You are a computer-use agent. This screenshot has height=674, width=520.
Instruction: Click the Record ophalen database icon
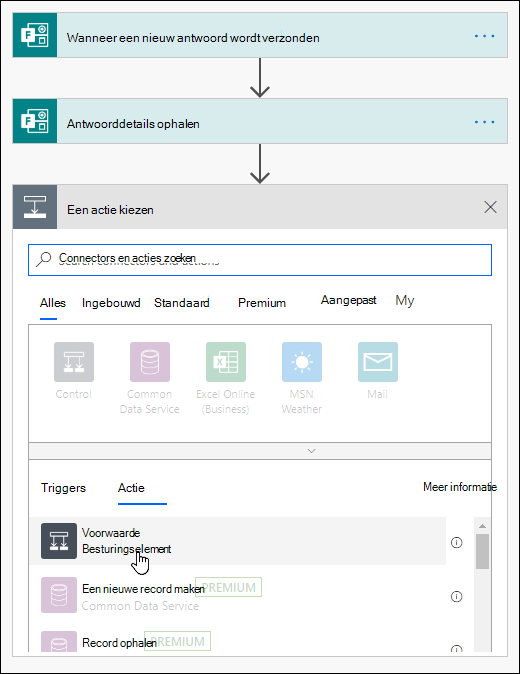(x=59, y=641)
